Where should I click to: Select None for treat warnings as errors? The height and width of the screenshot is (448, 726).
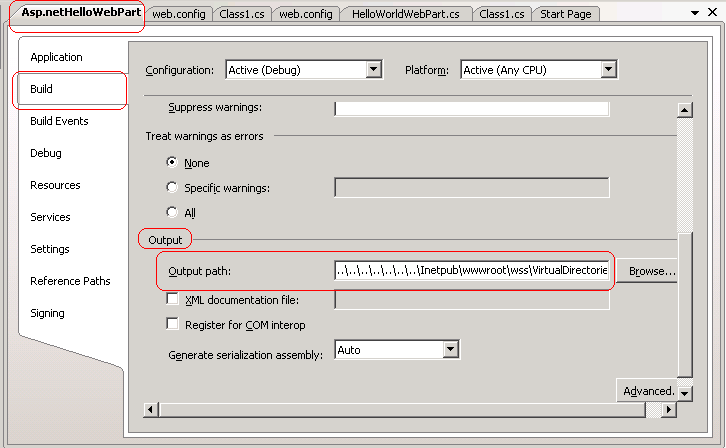pyautogui.click(x=173, y=162)
